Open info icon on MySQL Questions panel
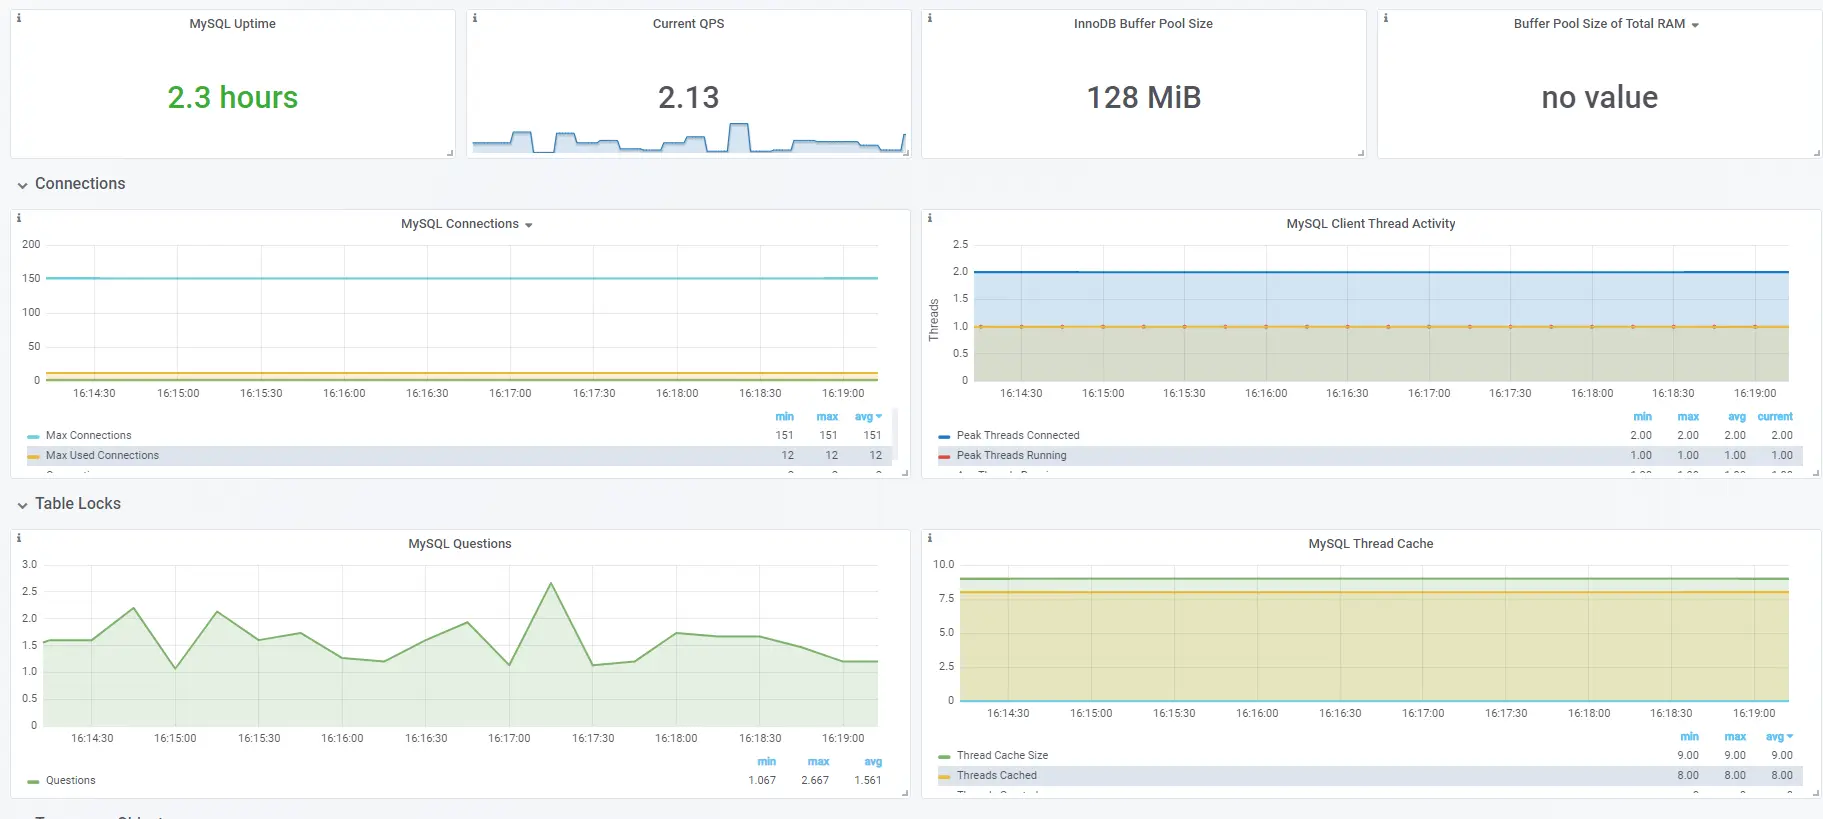Viewport: 1823px width, 819px height. coord(18,538)
